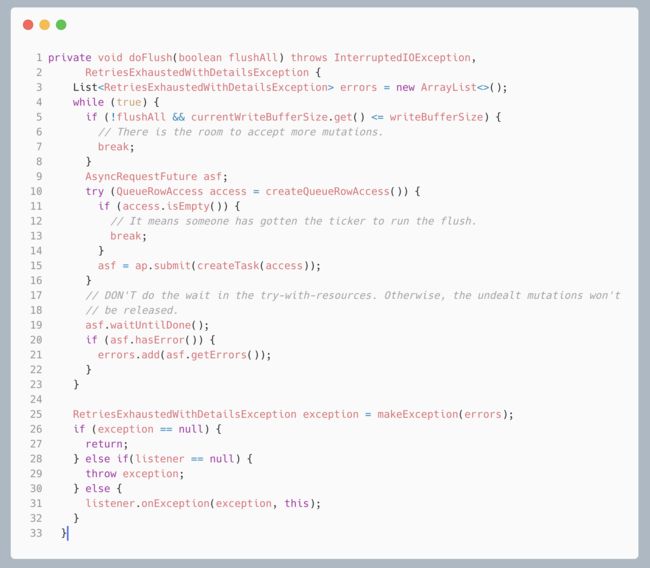
Task: Click createTask on line 15
Action: point(228,265)
